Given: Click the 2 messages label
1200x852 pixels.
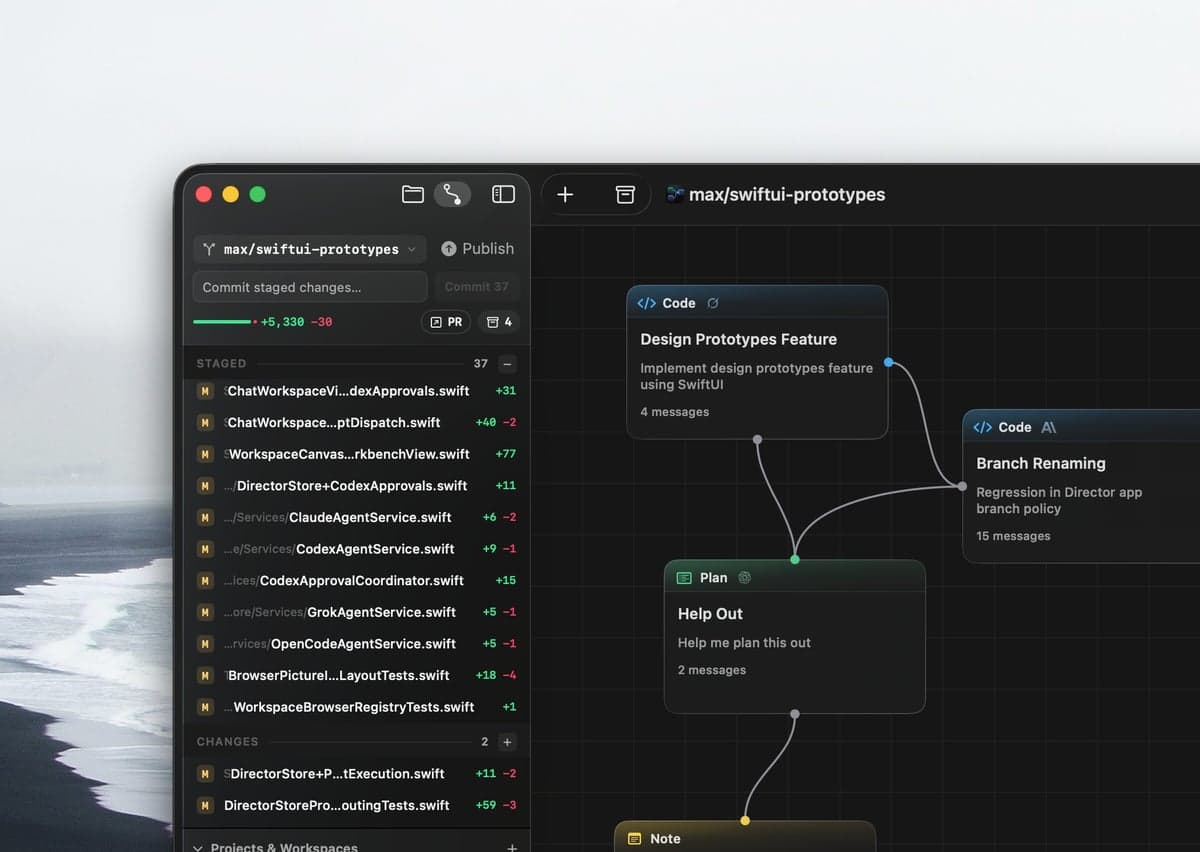Looking at the screenshot, I should click(x=712, y=670).
